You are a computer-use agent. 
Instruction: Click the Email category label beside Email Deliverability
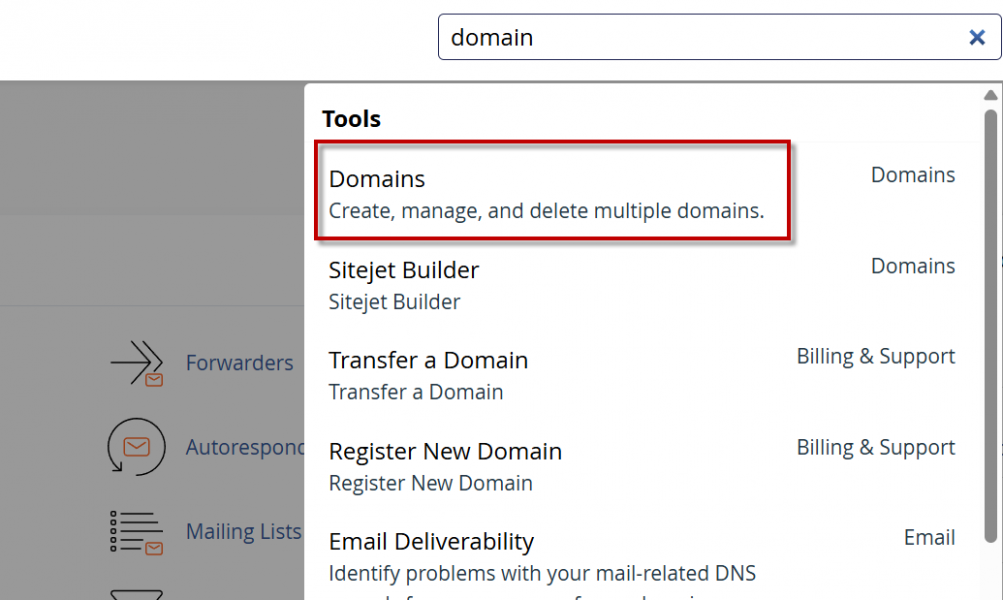point(929,538)
